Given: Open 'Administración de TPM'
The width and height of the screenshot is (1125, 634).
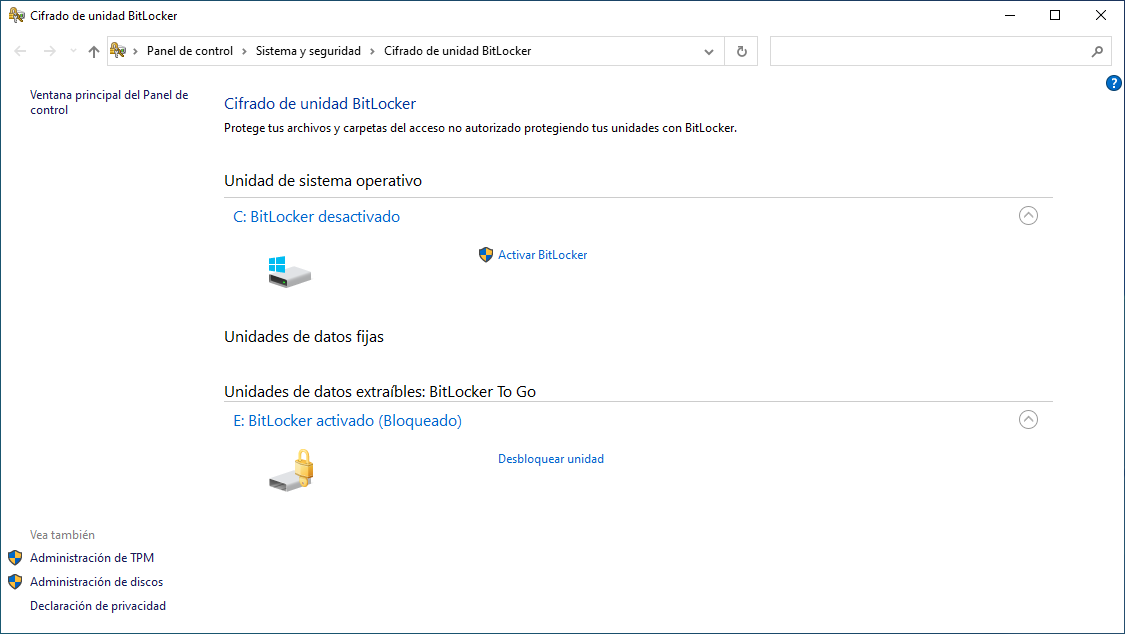Looking at the screenshot, I should tap(92, 558).
